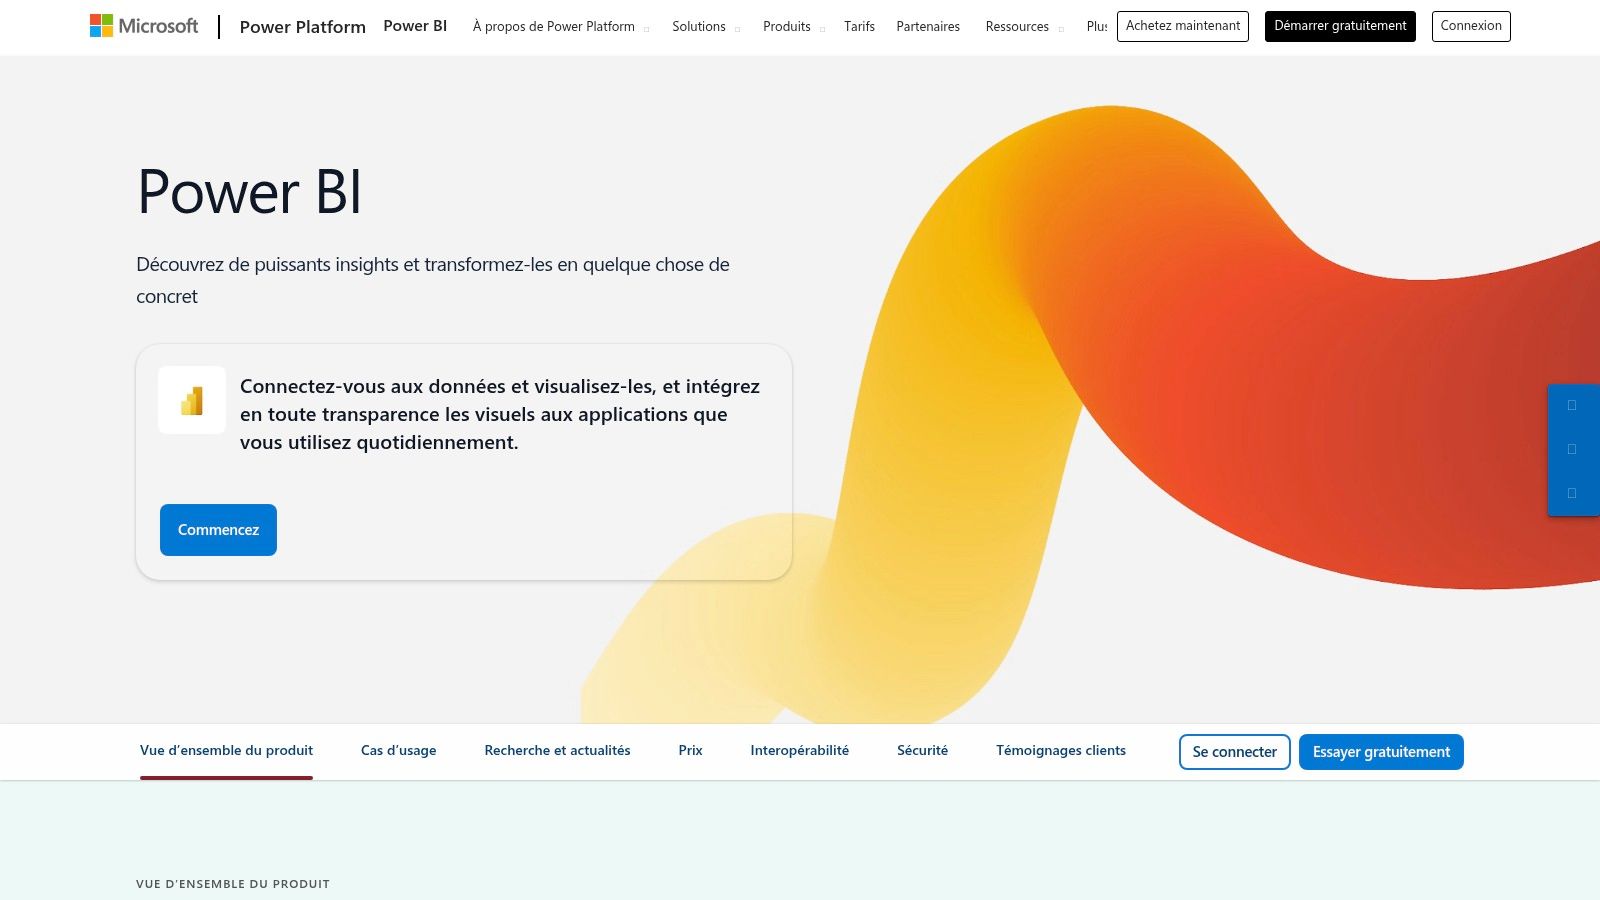Open the À propos de Power Platform dropdown

pyautogui.click(x=554, y=26)
